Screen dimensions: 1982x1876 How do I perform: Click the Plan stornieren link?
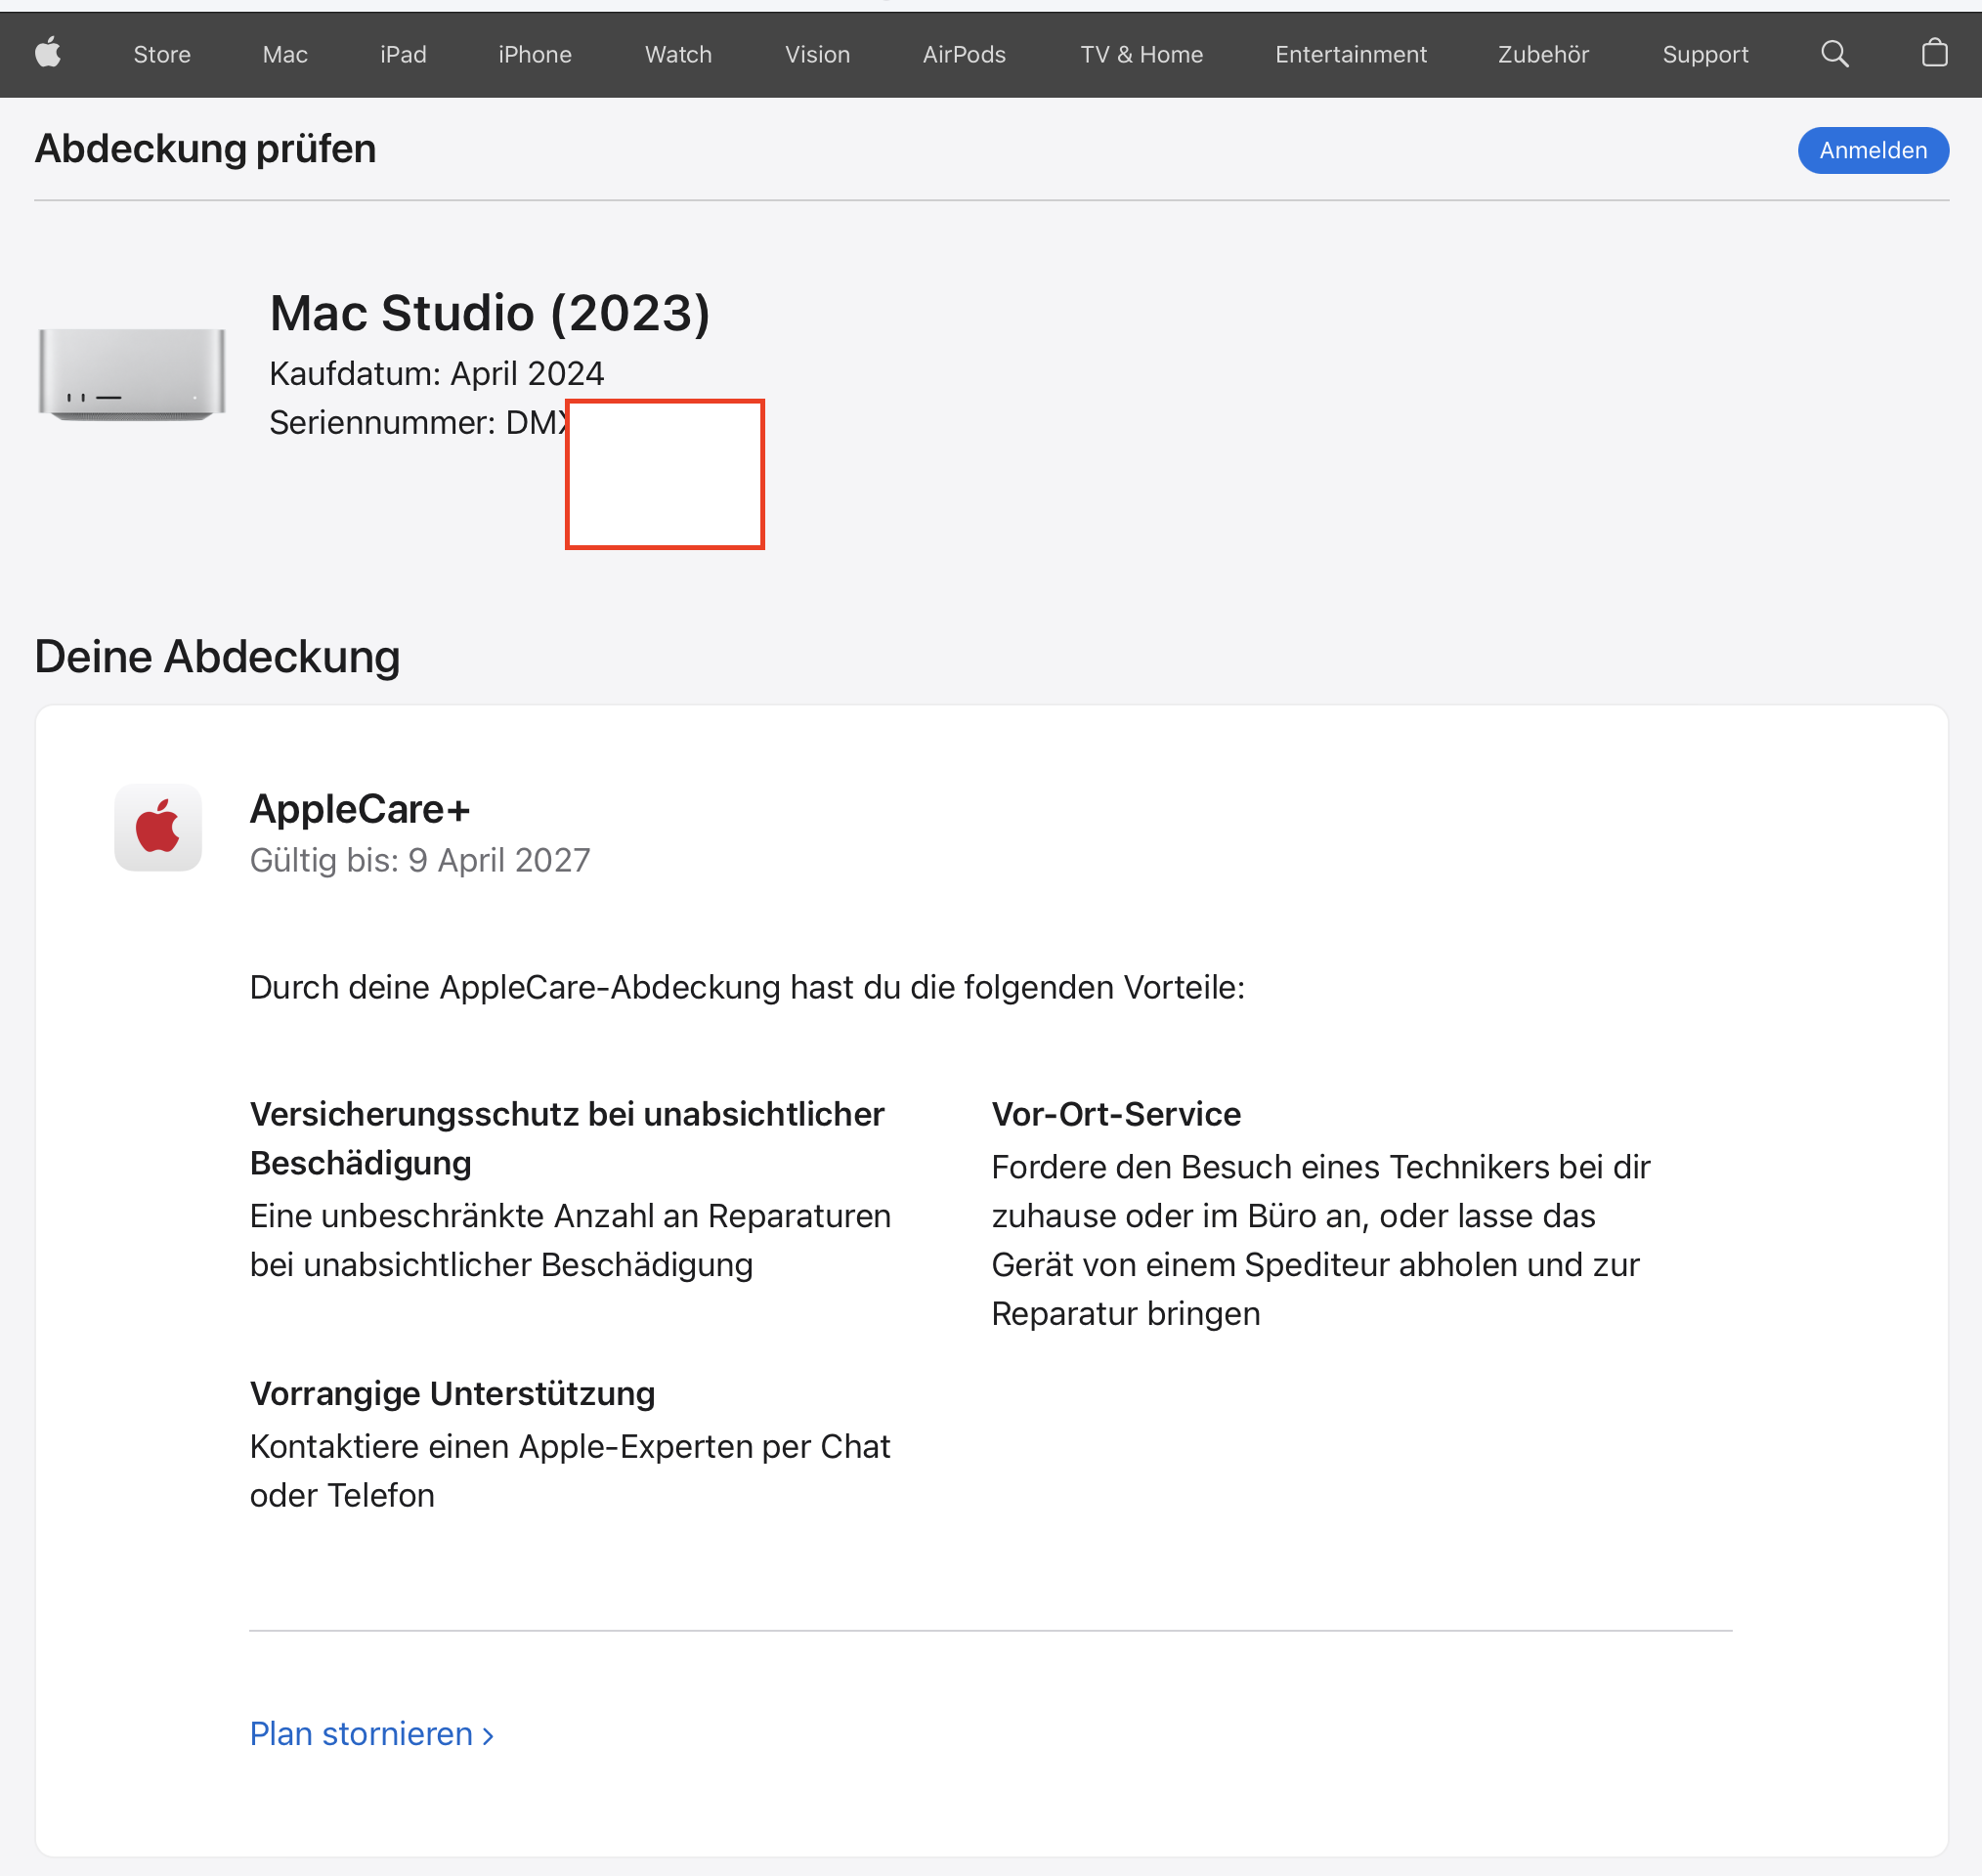(x=372, y=1734)
